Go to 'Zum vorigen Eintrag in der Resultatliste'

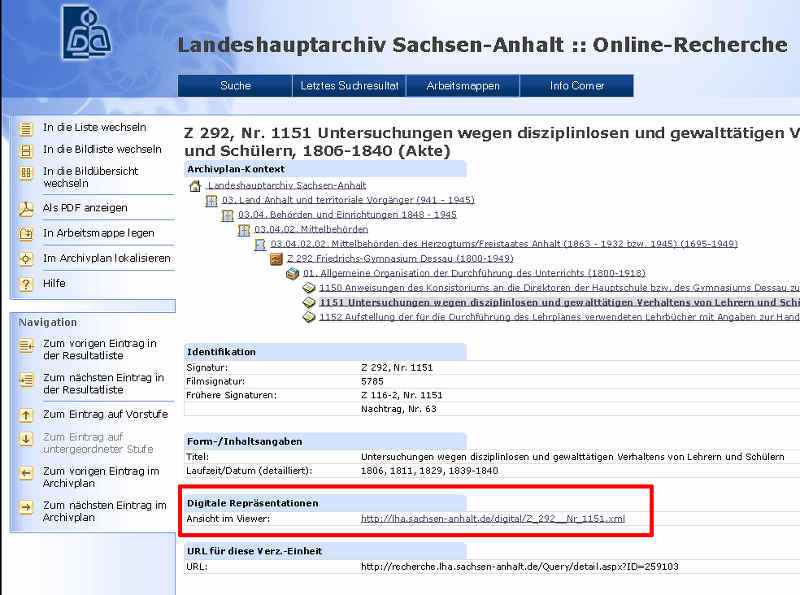coord(100,350)
